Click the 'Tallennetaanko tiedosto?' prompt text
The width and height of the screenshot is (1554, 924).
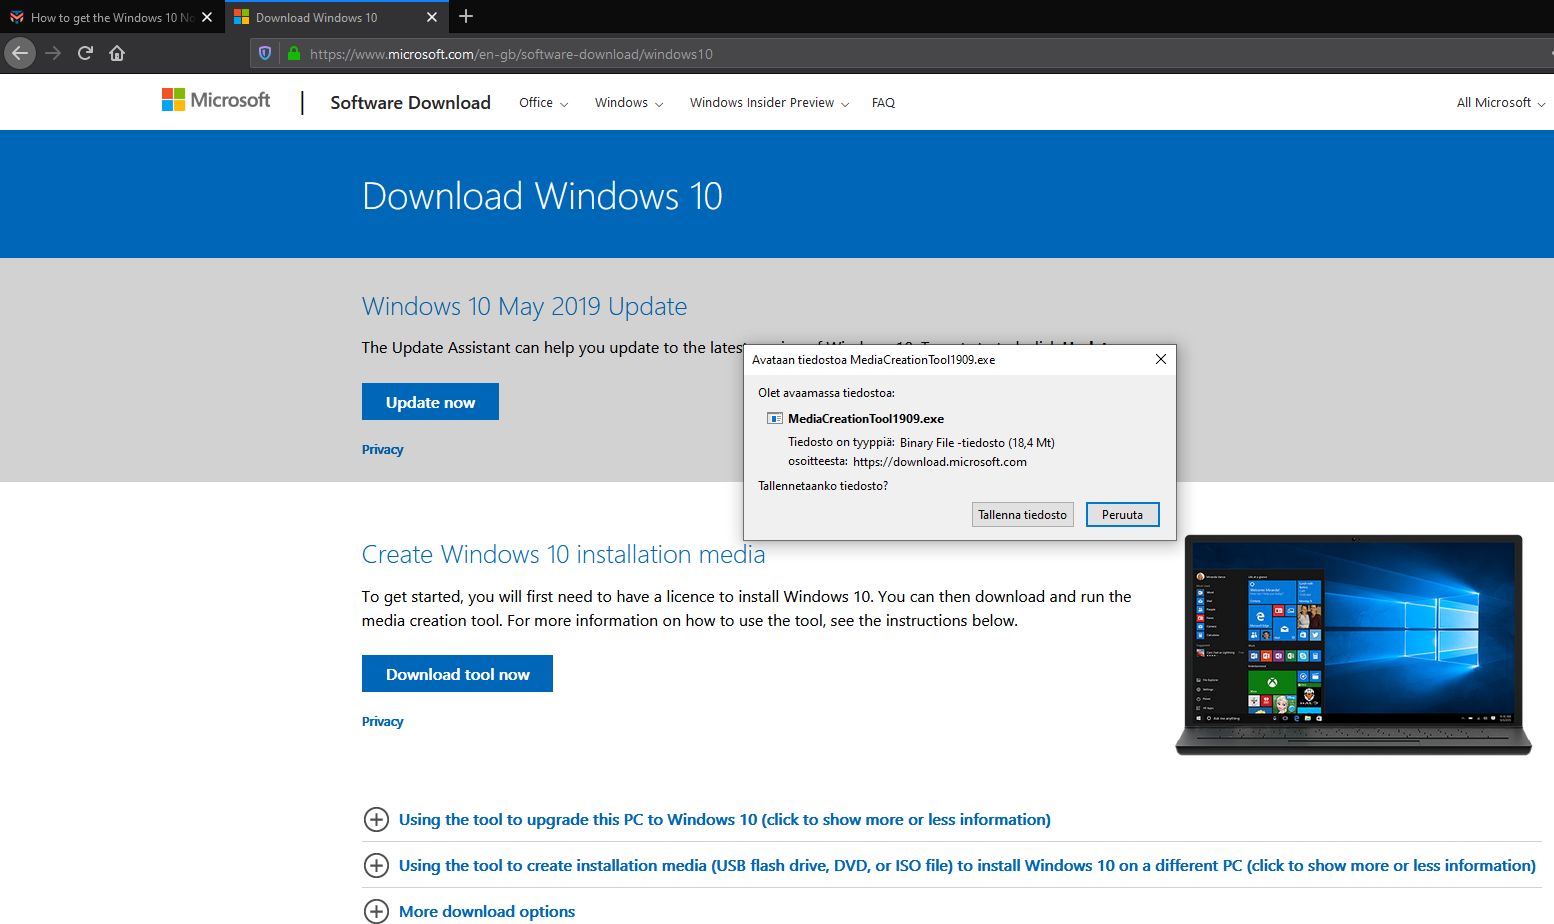pos(823,486)
